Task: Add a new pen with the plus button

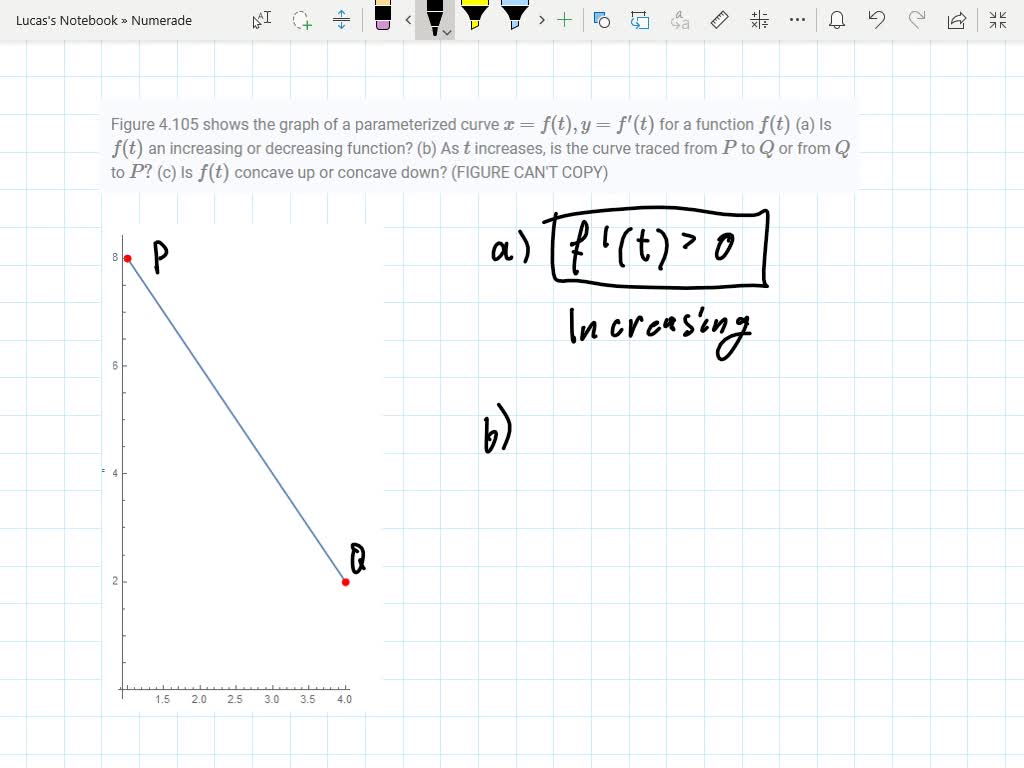Action: pyautogui.click(x=563, y=20)
